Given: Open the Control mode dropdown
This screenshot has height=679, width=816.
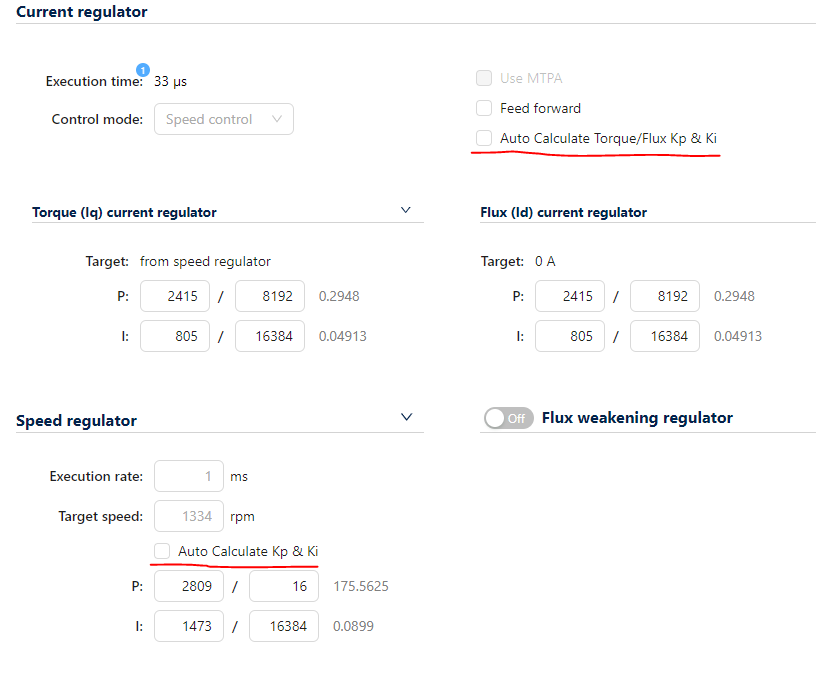Looking at the screenshot, I should pos(223,119).
